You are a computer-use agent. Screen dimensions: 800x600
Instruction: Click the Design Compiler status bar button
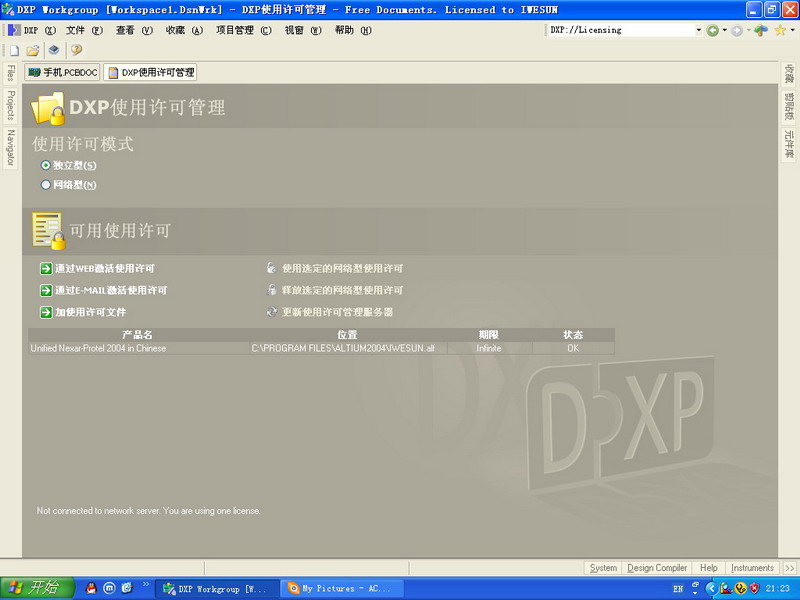[657, 568]
